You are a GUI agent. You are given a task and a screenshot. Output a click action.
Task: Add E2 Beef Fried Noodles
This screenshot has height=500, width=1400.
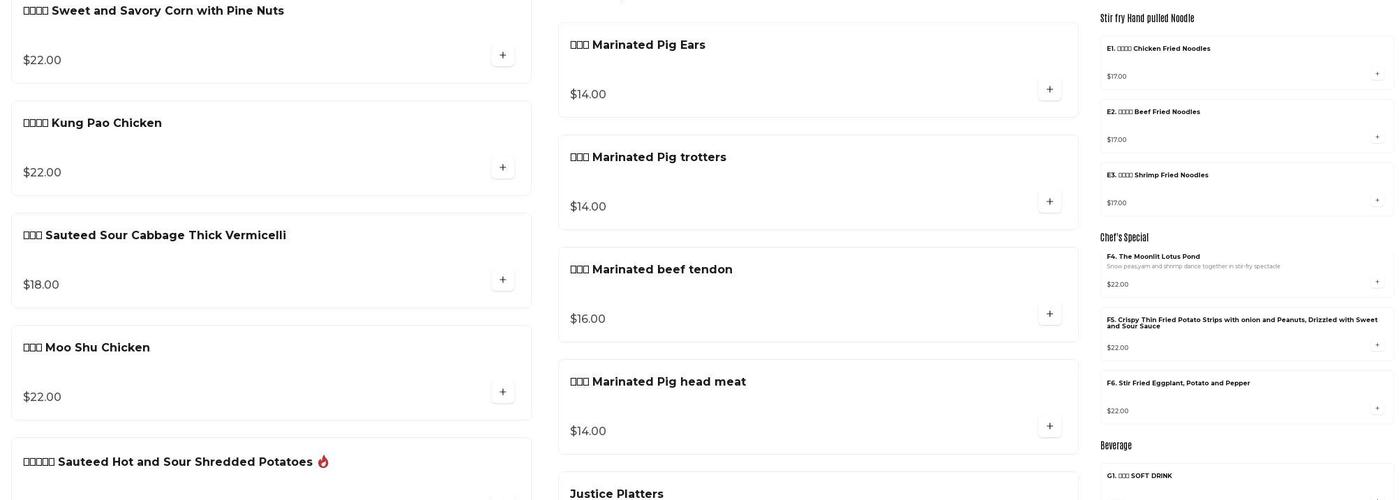1377,137
